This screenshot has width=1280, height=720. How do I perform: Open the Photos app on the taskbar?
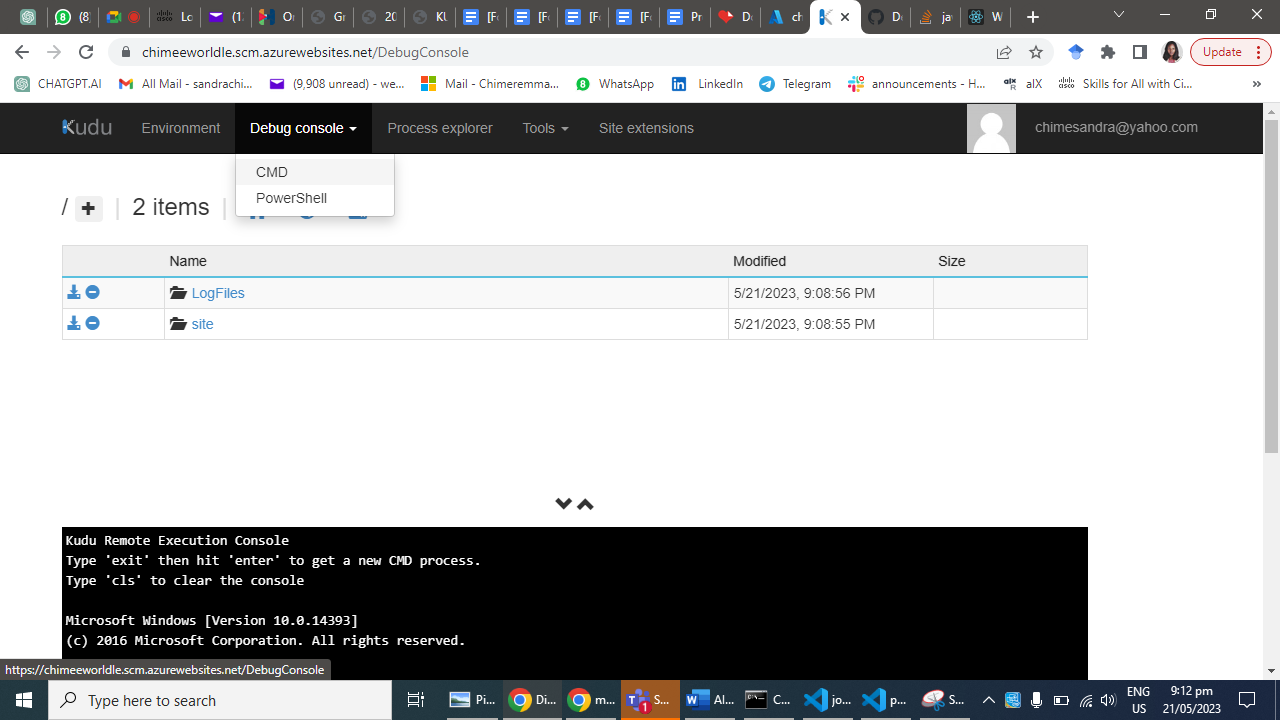click(474, 700)
